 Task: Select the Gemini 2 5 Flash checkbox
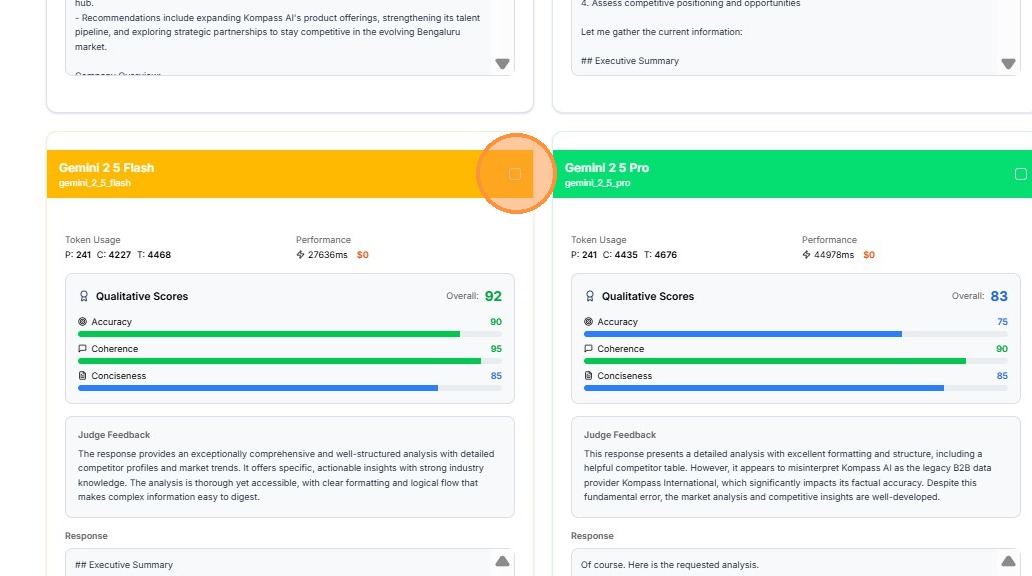coord(515,174)
